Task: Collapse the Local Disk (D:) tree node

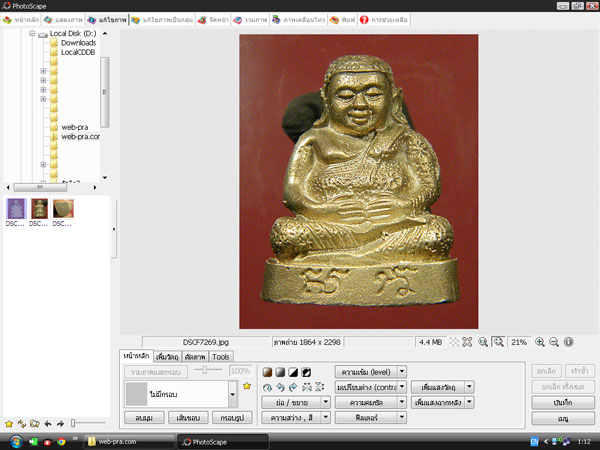Action: tap(32, 33)
